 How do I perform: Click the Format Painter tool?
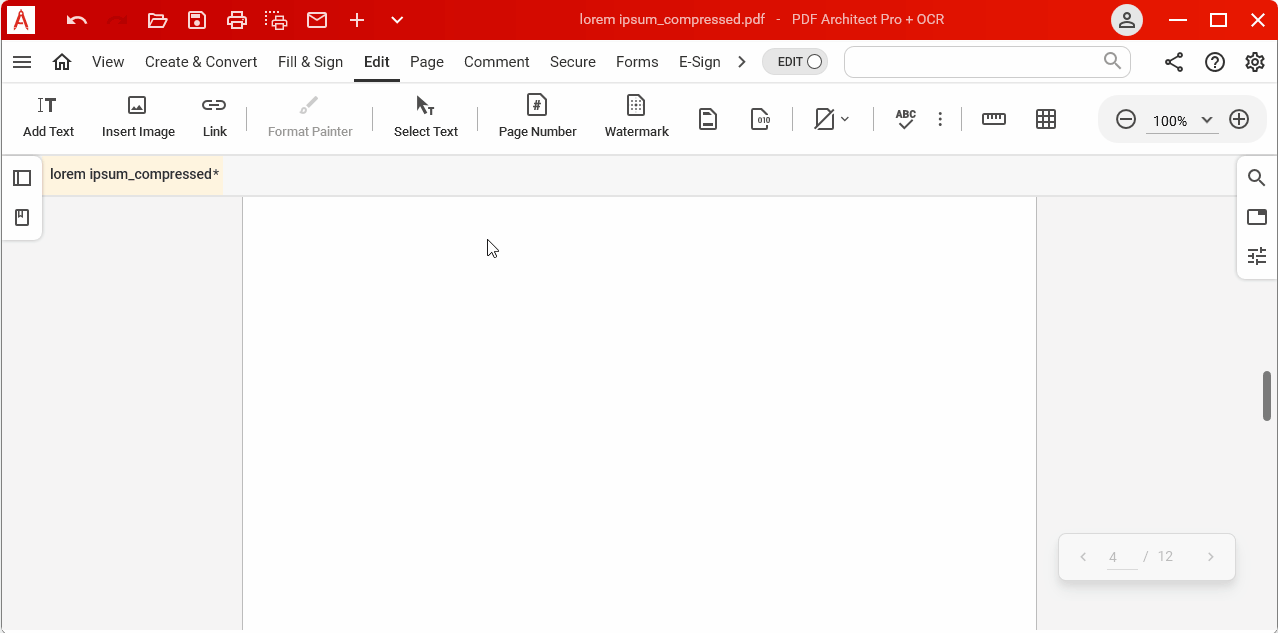click(x=310, y=118)
